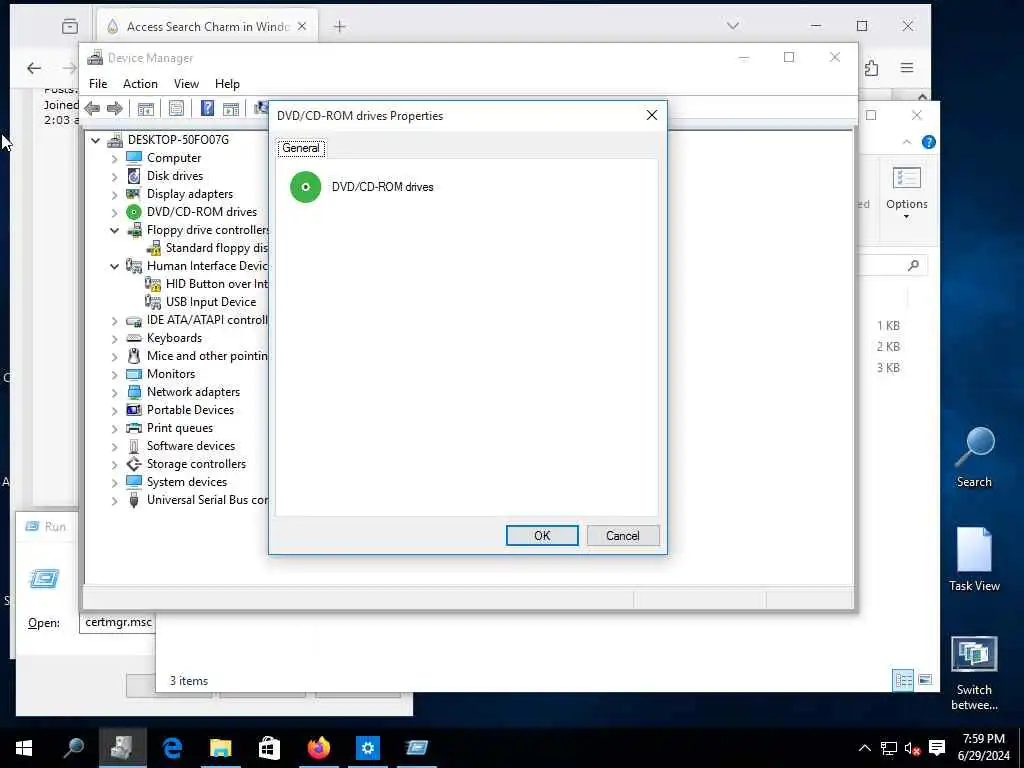The width and height of the screenshot is (1024, 768).
Task: Click the blue Help question-mark toolbar icon
Action: pyautogui.click(x=207, y=108)
